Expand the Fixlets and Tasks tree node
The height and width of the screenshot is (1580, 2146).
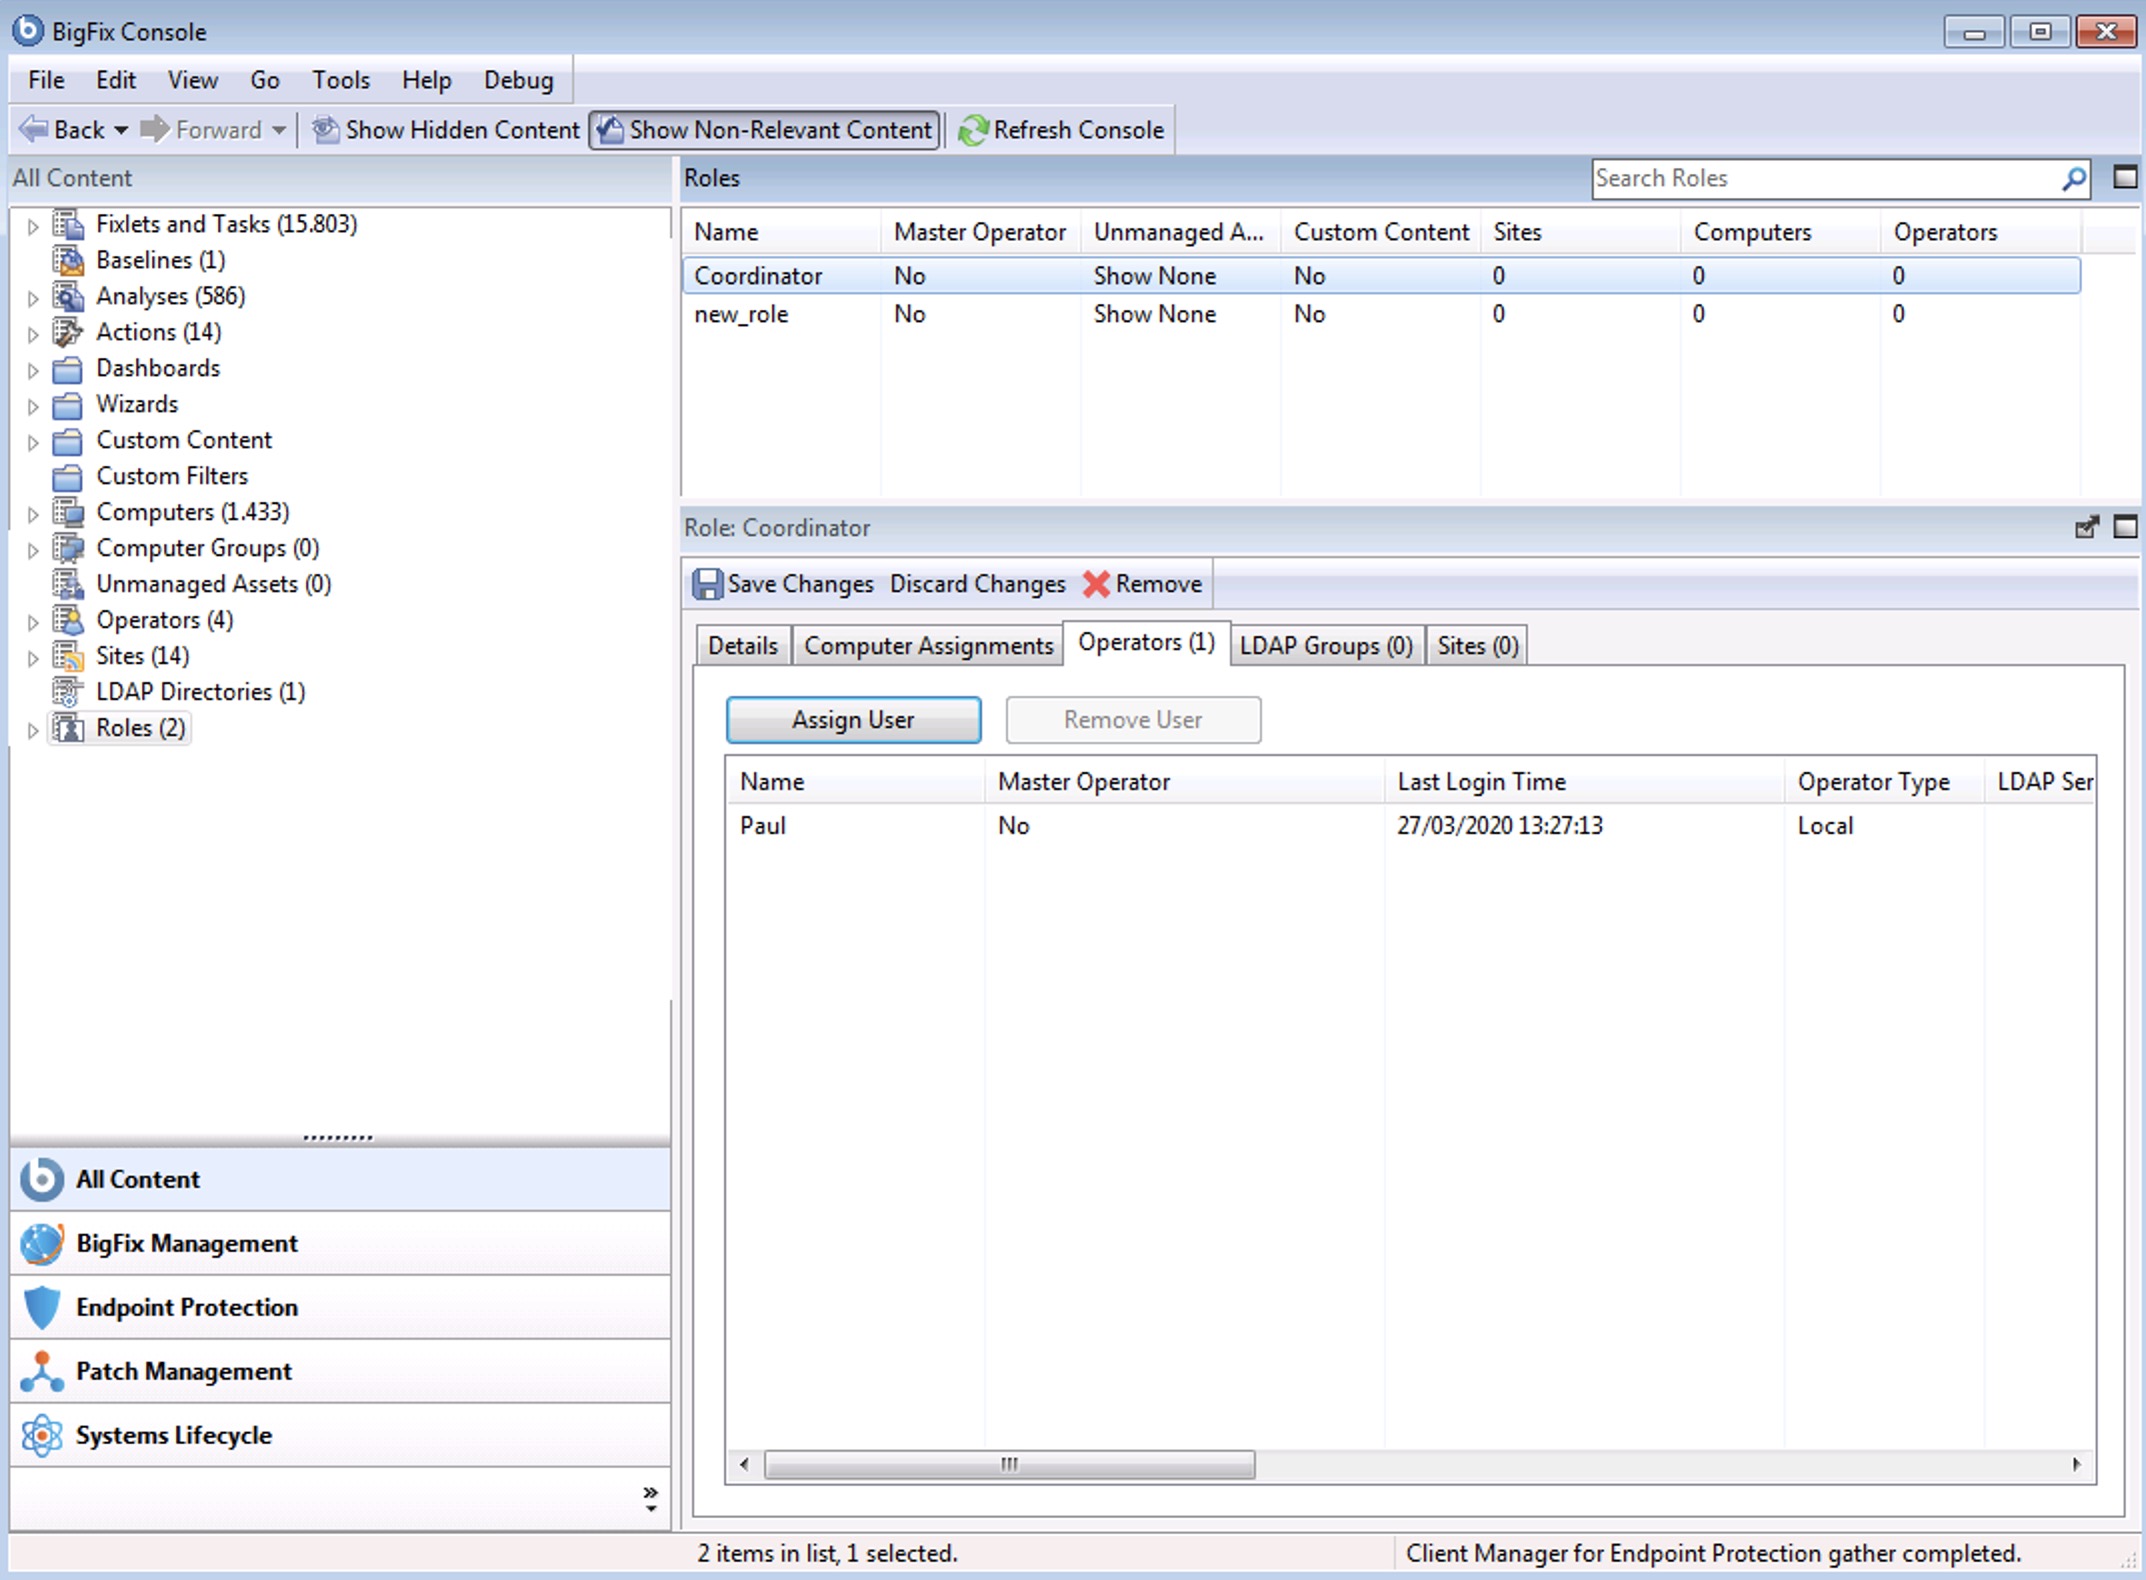[x=33, y=225]
